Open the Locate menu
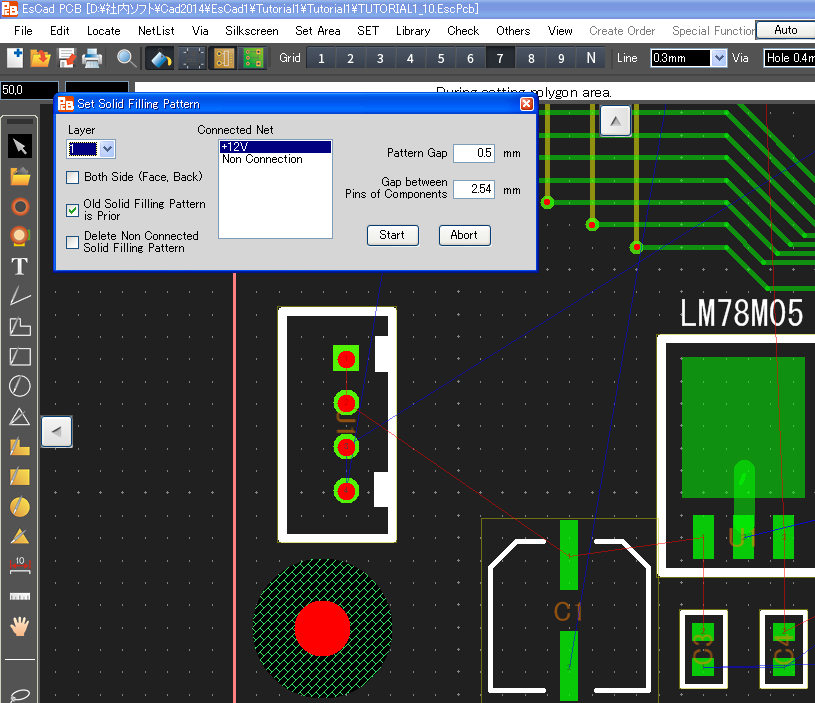The width and height of the screenshot is (815, 703). click(x=103, y=31)
